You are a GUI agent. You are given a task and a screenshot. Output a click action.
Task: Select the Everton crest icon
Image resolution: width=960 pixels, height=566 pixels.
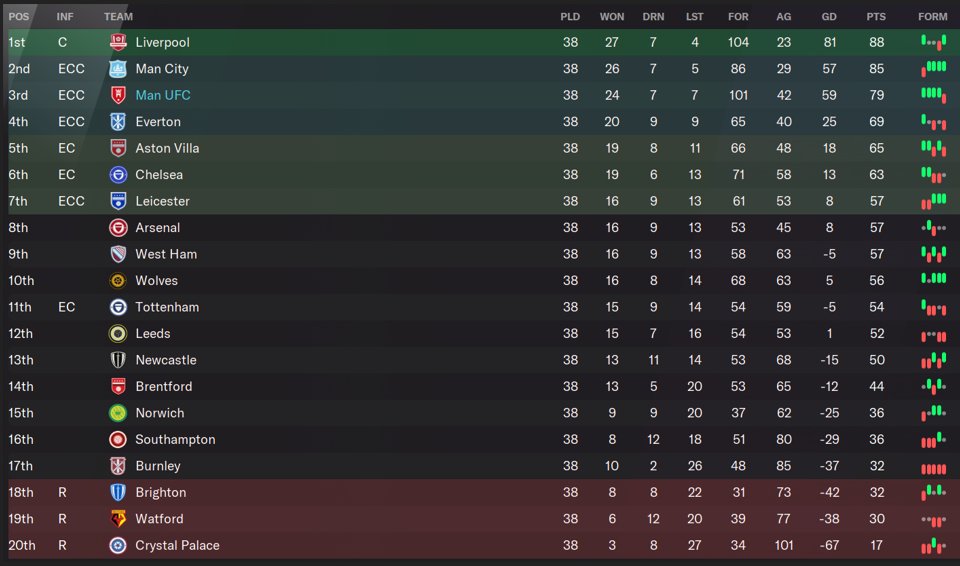[118, 122]
